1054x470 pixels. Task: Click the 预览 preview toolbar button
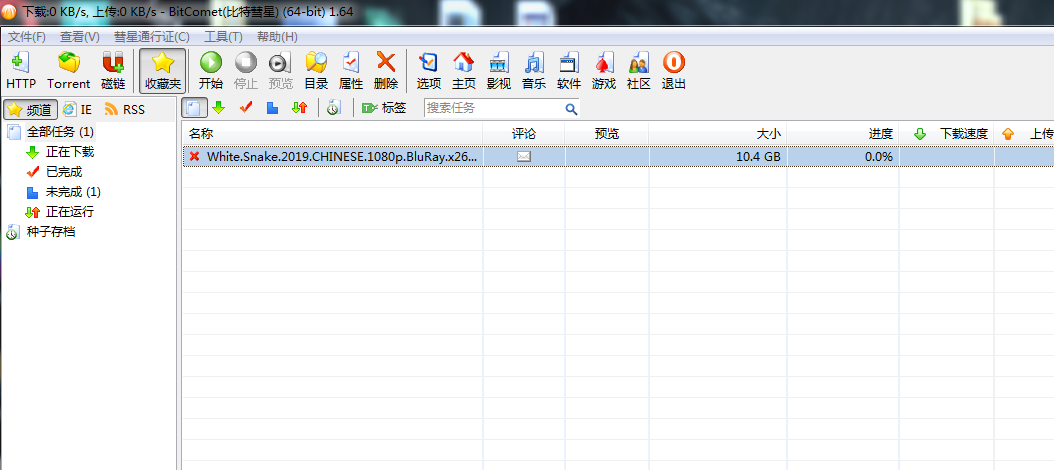pyautogui.click(x=280, y=71)
